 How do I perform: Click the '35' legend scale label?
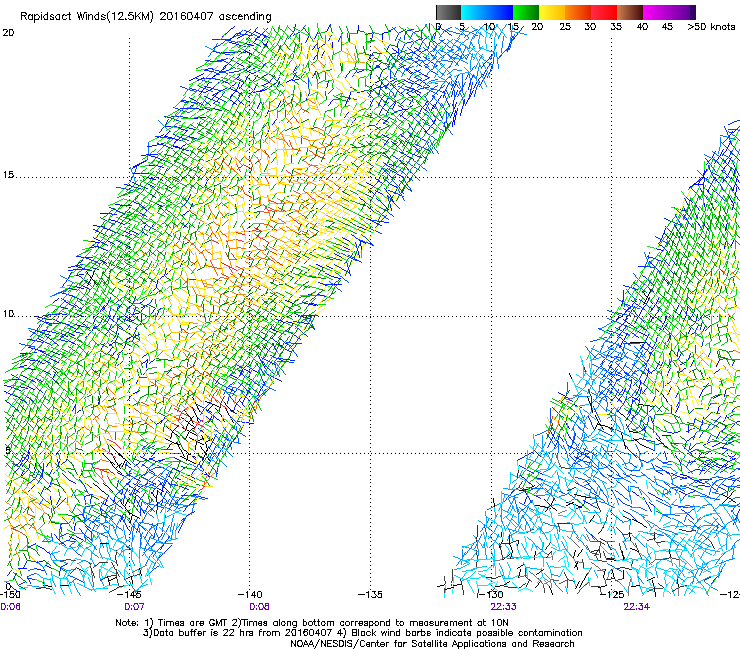click(616, 26)
